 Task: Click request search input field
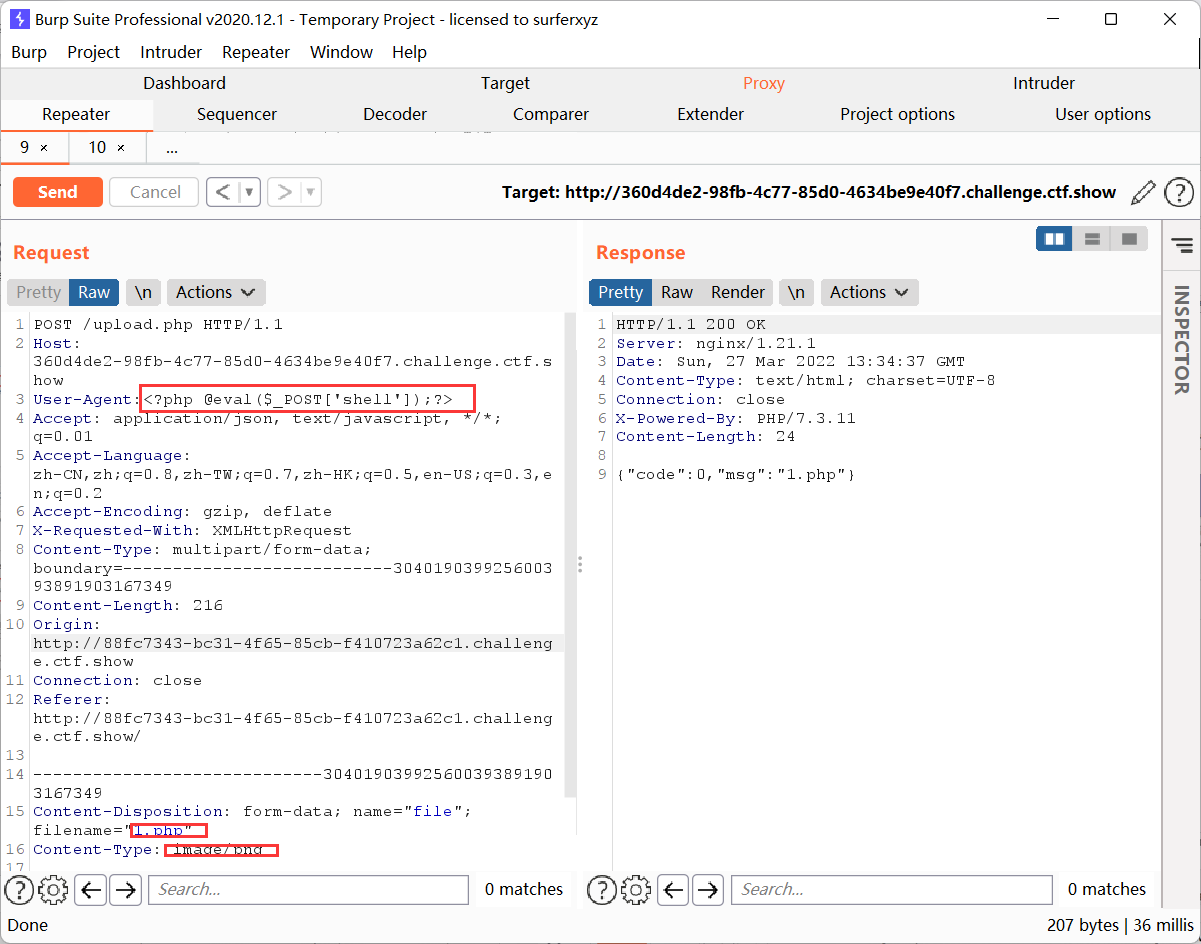308,889
